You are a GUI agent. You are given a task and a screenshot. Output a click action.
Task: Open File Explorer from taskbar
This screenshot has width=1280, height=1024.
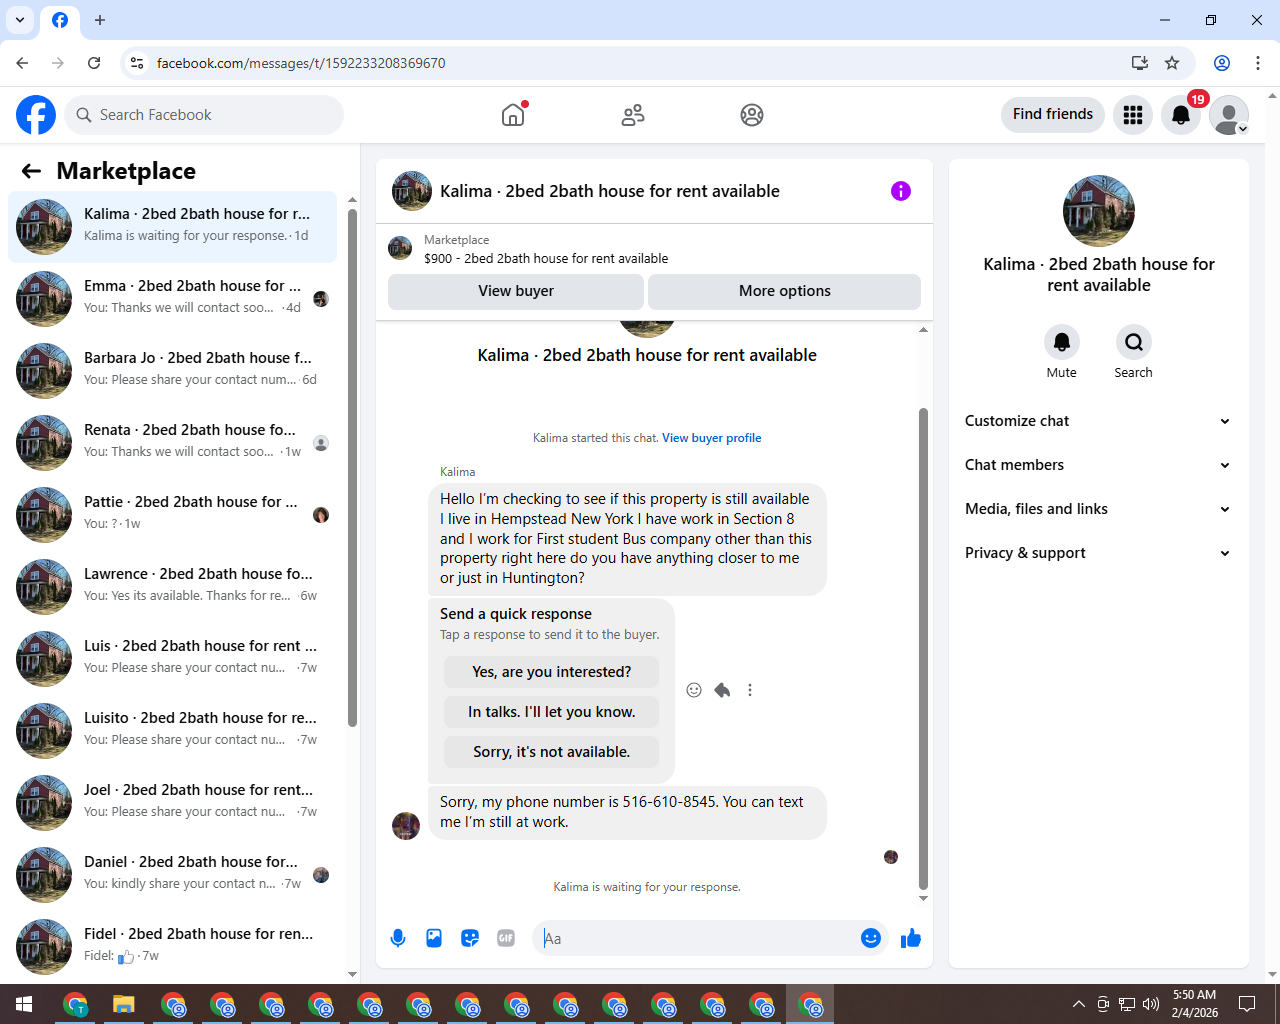click(123, 1004)
